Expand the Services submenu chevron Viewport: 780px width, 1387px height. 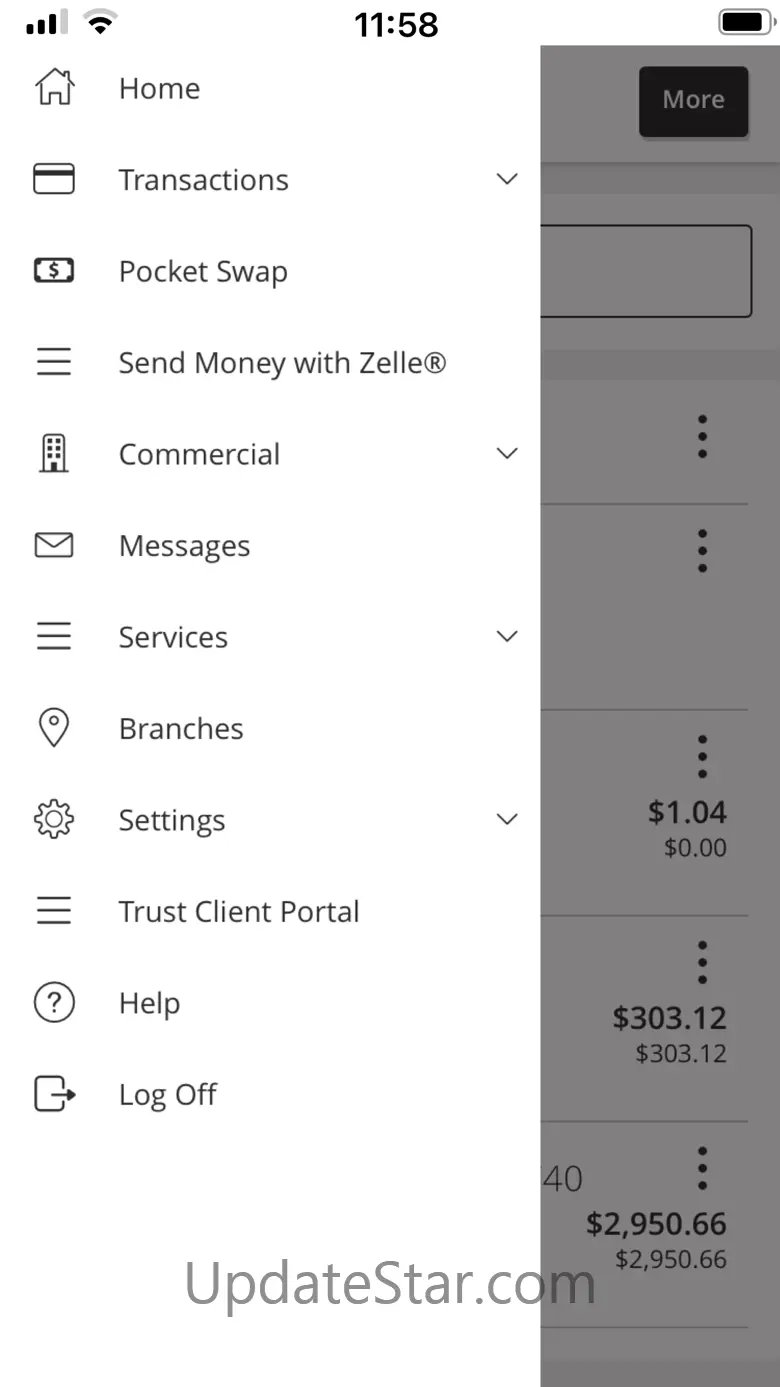[x=507, y=637]
